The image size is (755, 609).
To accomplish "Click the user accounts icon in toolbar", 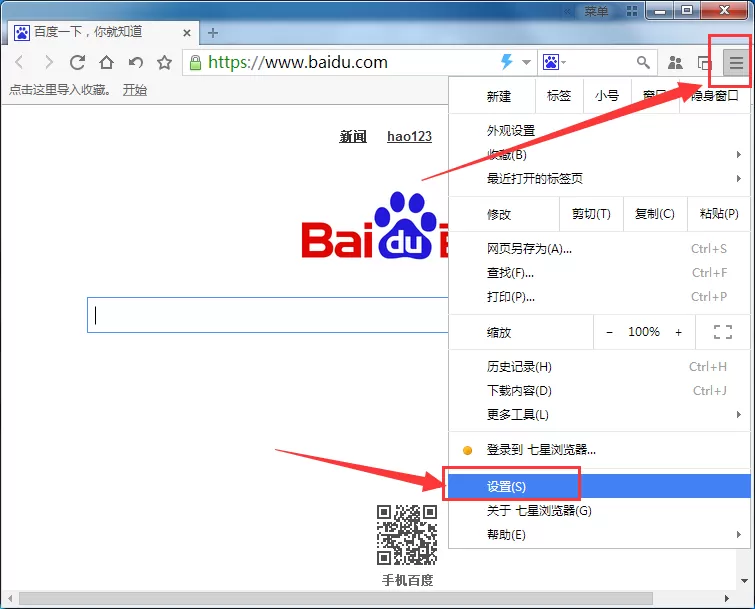I will (x=676, y=62).
